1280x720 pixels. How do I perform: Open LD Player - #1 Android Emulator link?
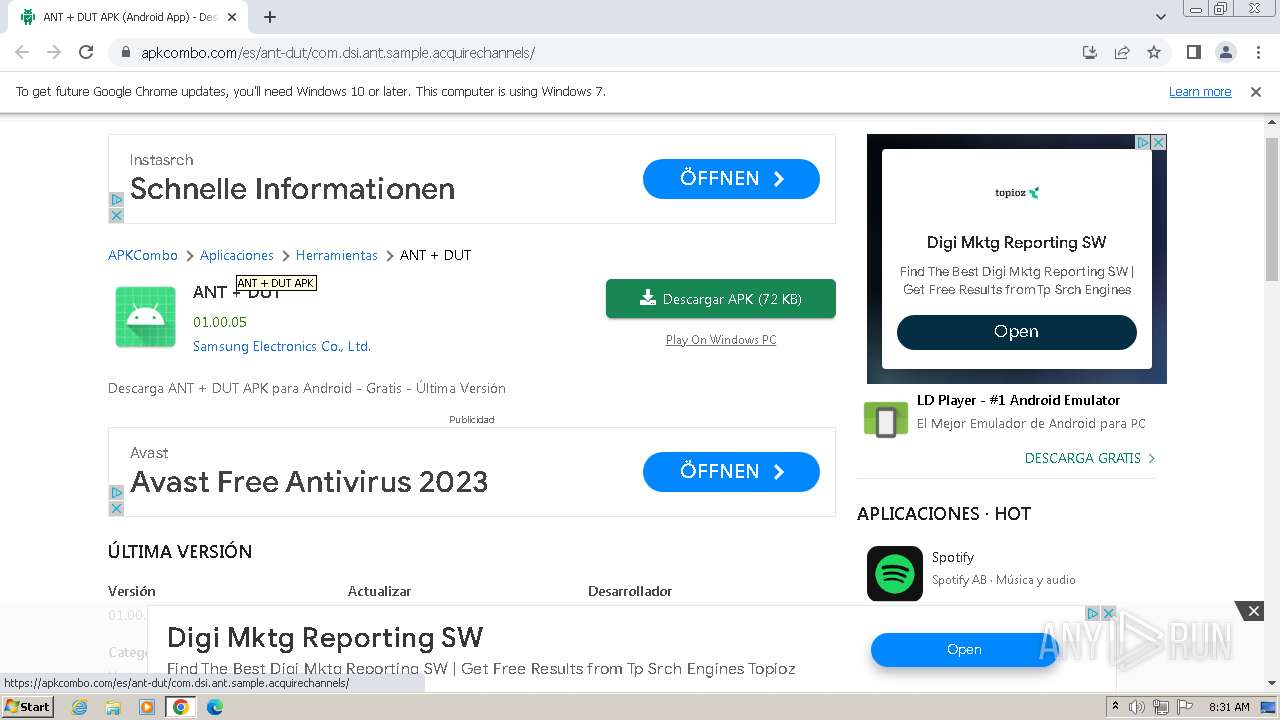(x=1018, y=400)
